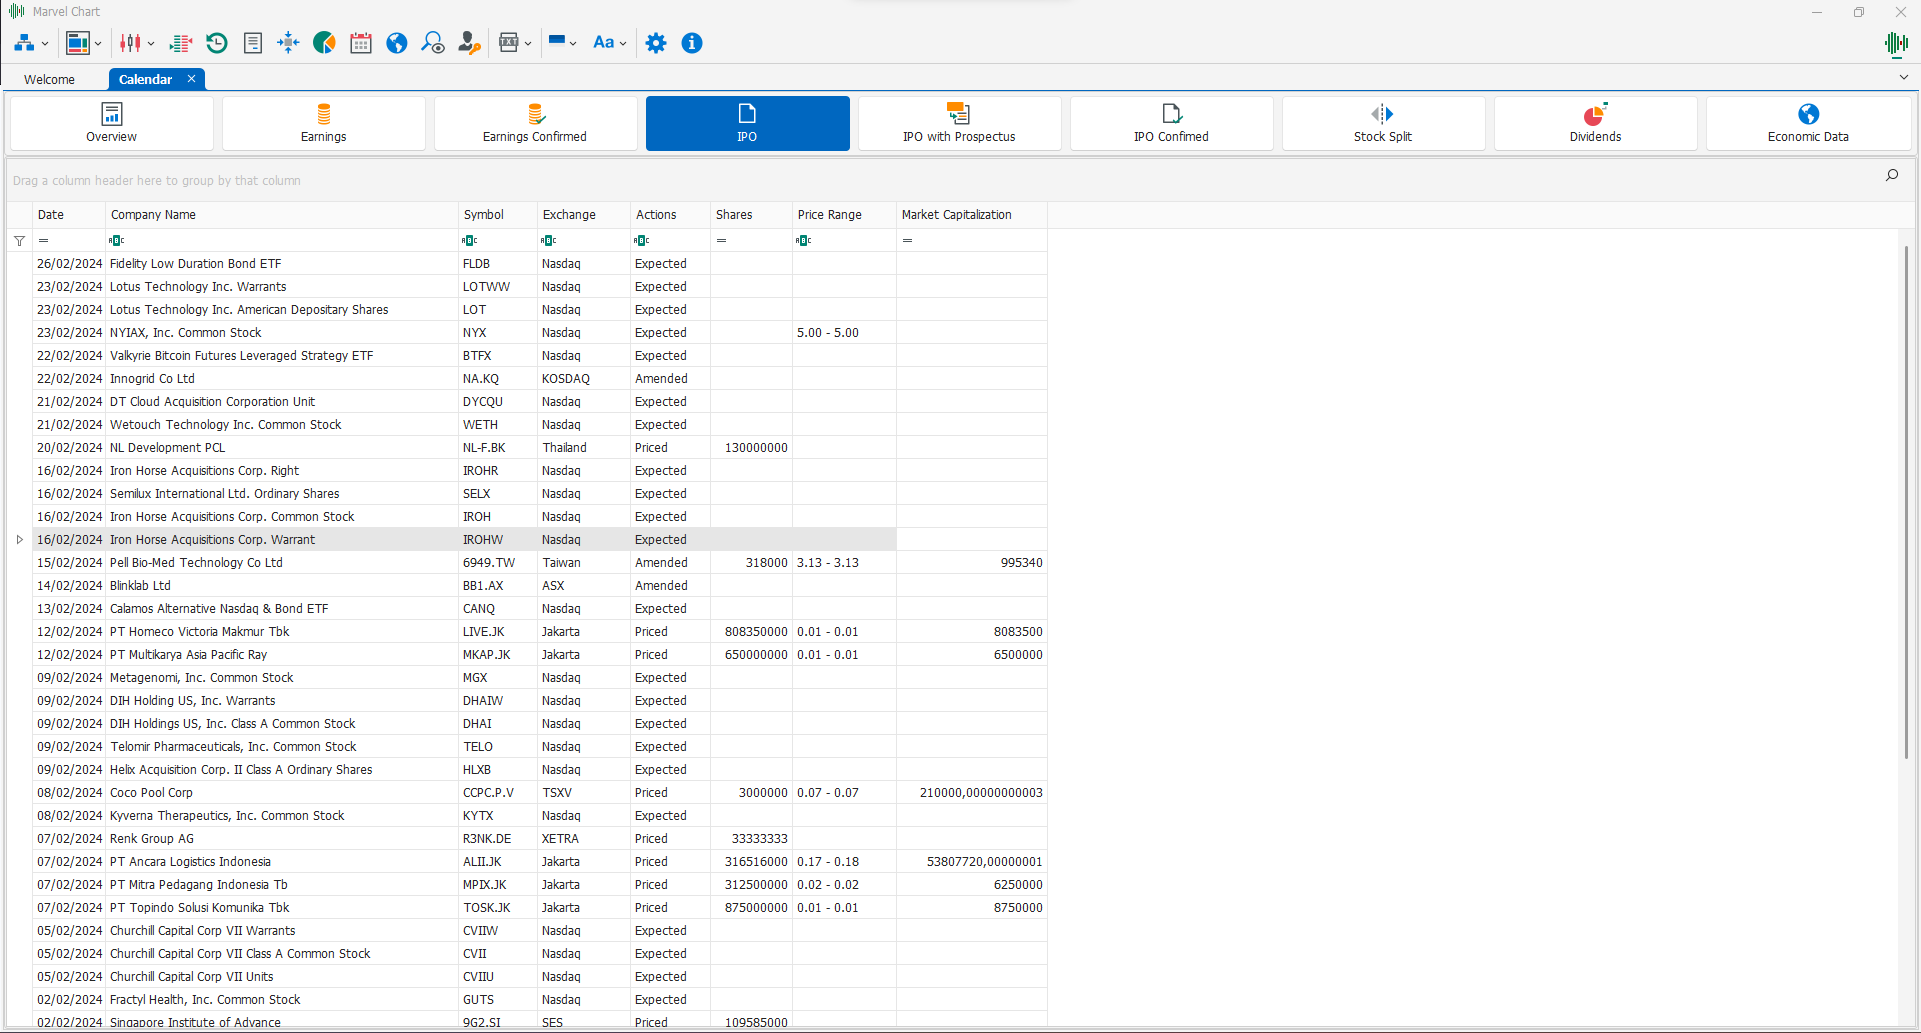Open the document notes icon
This screenshot has height=1033, width=1921.
click(252, 43)
